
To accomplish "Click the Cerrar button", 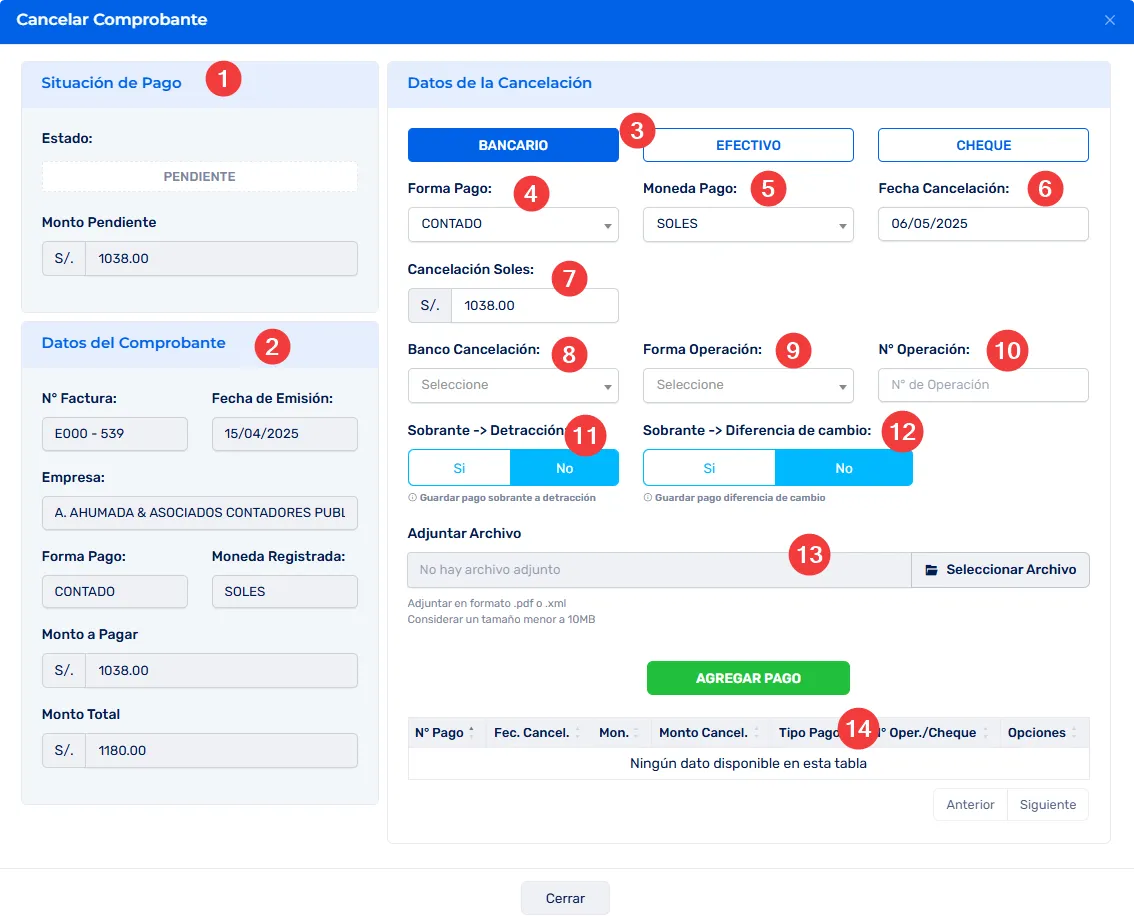I will [x=565, y=898].
